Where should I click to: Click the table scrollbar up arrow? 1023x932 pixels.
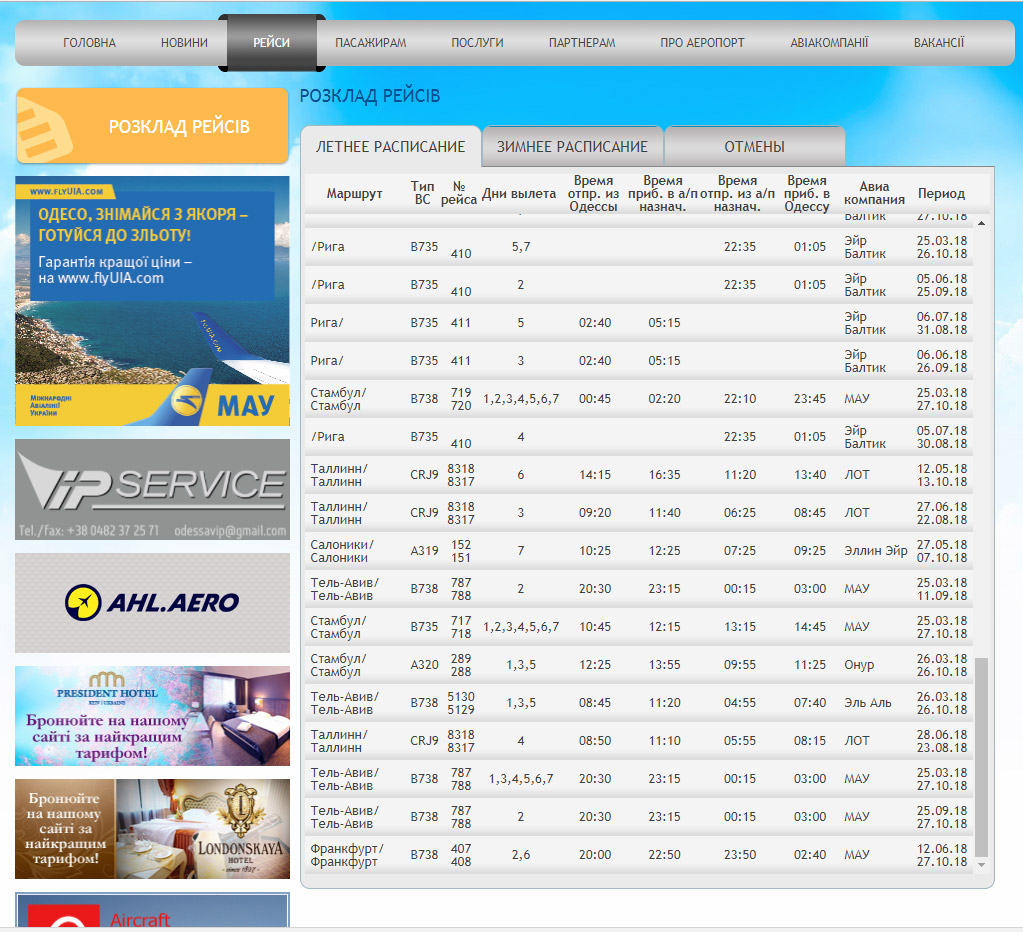tap(981, 224)
